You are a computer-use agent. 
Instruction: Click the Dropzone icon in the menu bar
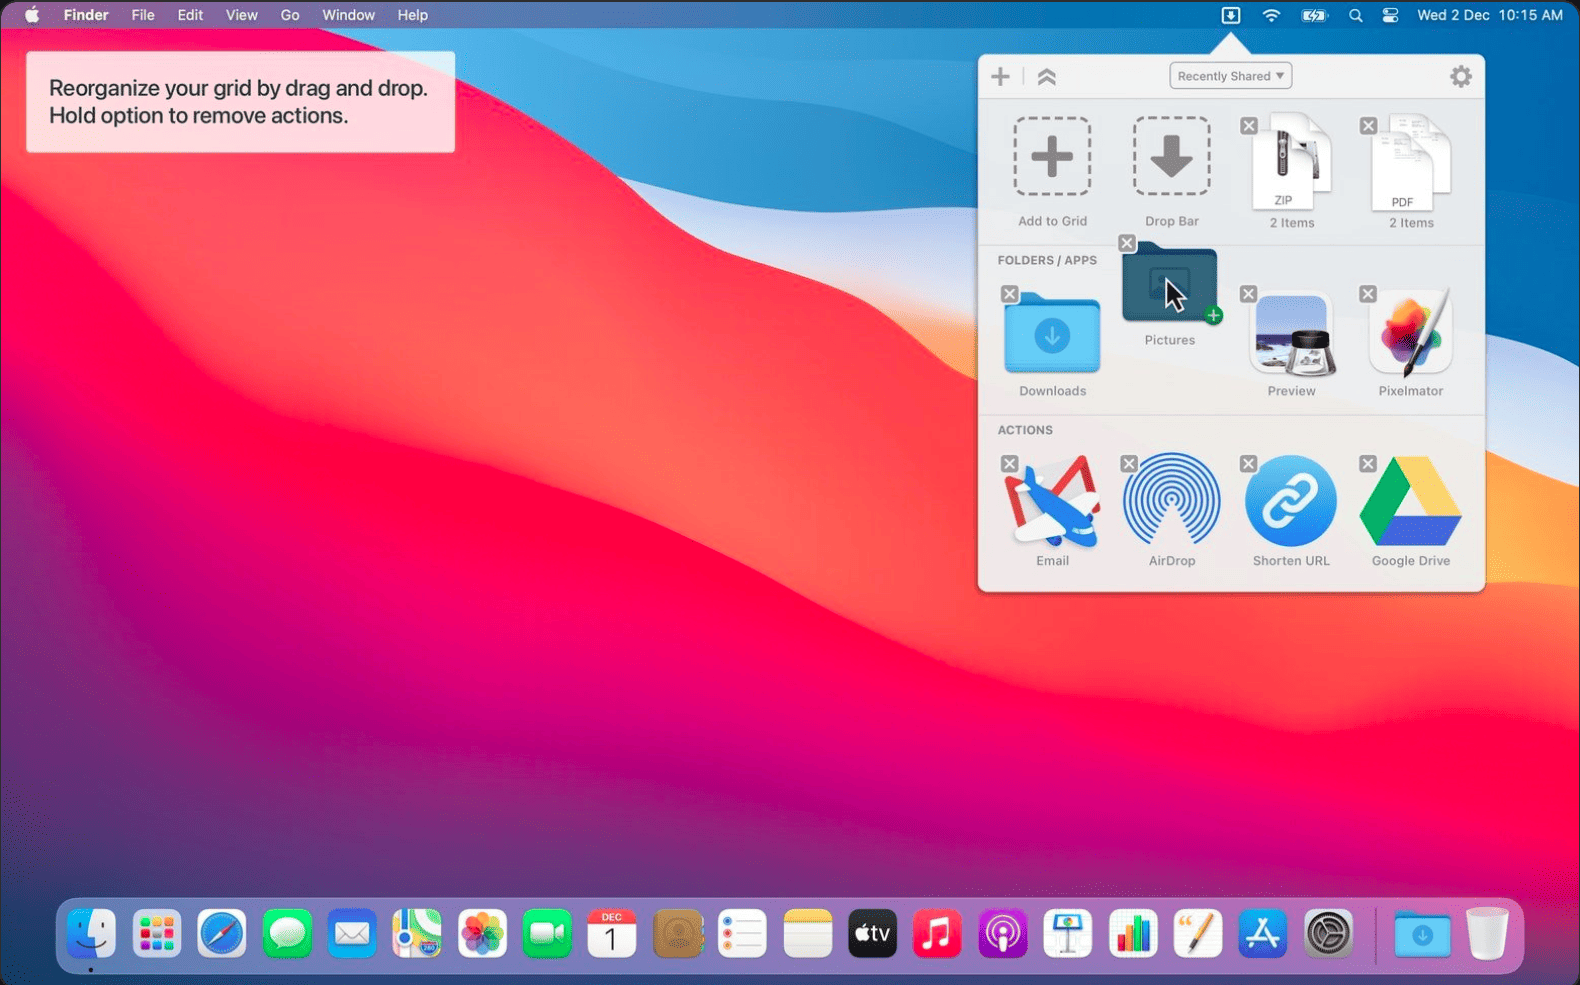click(1230, 15)
